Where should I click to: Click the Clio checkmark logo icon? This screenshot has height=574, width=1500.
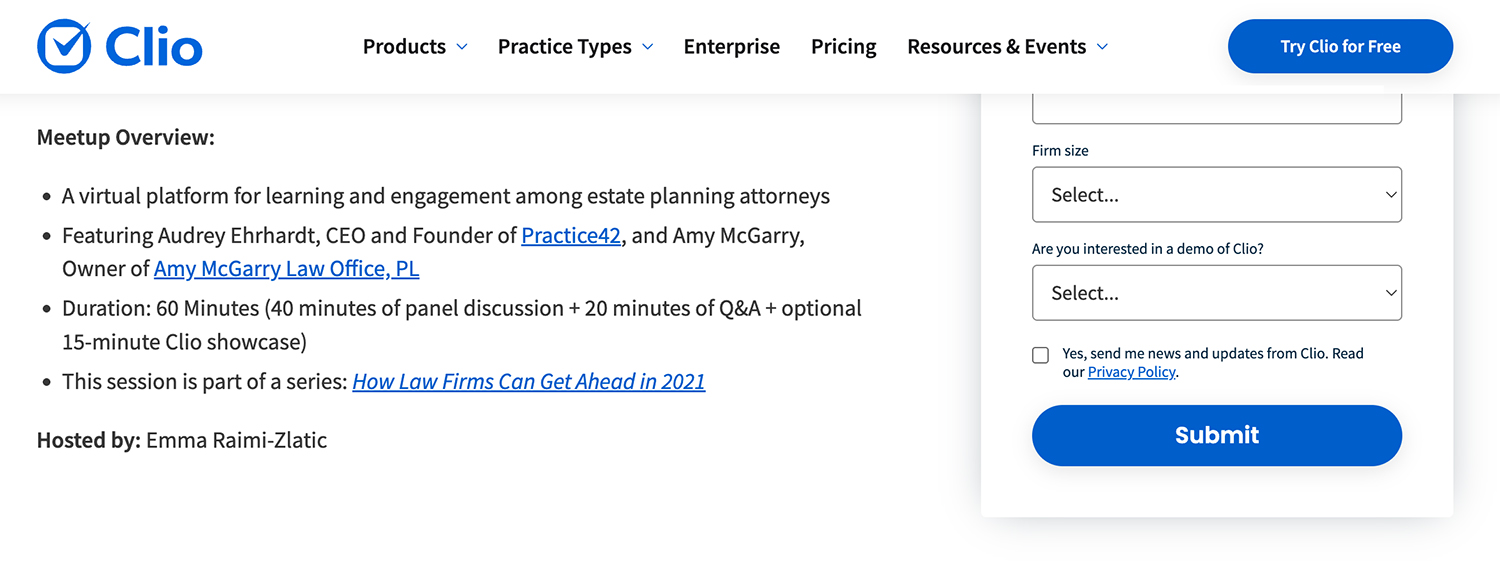tap(64, 46)
